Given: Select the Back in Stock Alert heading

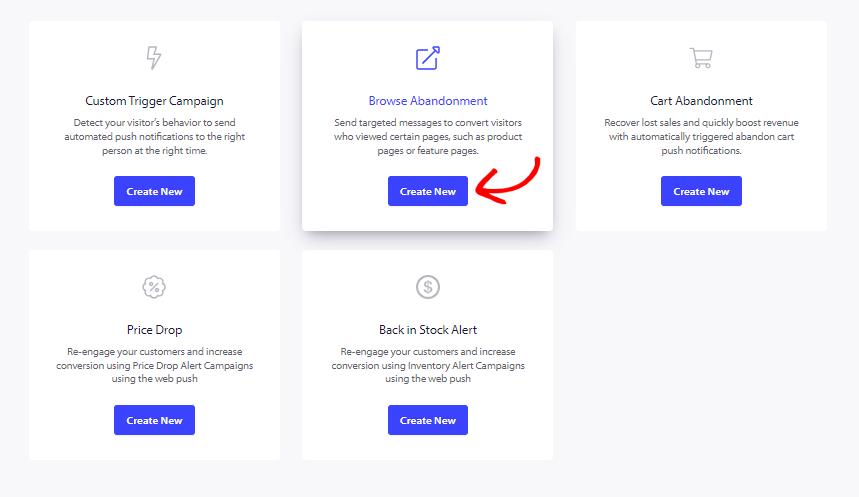Looking at the screenshot, I should 428,330.
